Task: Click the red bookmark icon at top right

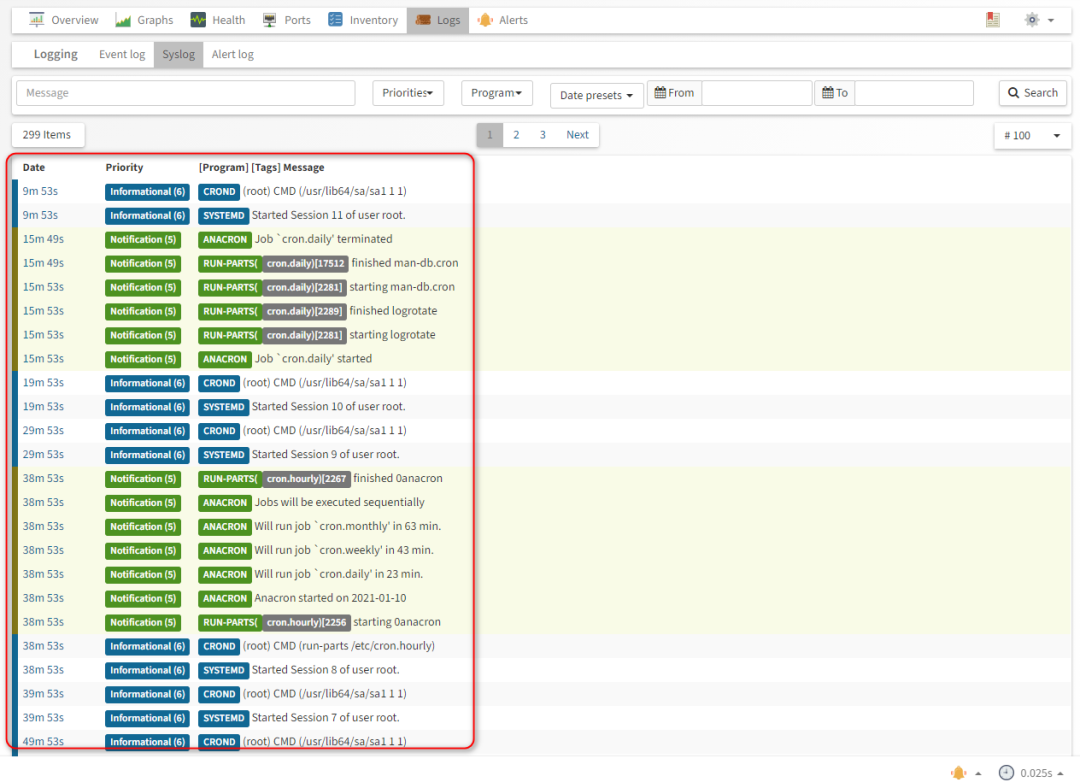Action: tap(993, 20)
